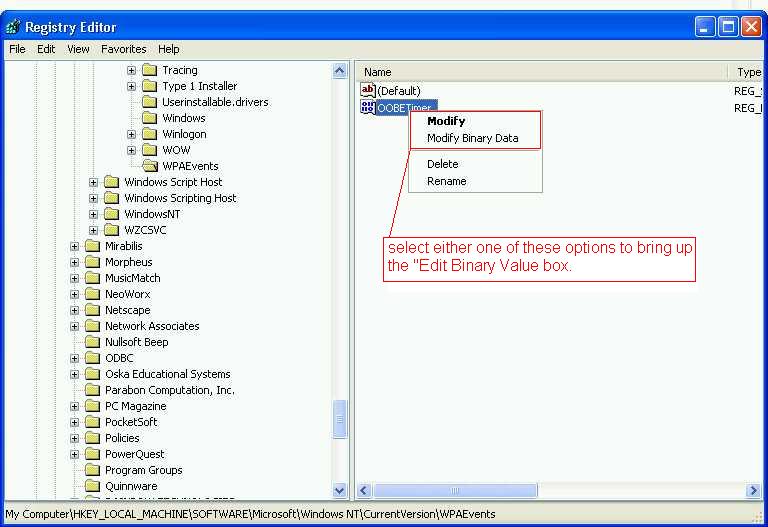The height and width of the screenshot is (527, 768).
Task: Click the Name column header
Action: [542, 72]
